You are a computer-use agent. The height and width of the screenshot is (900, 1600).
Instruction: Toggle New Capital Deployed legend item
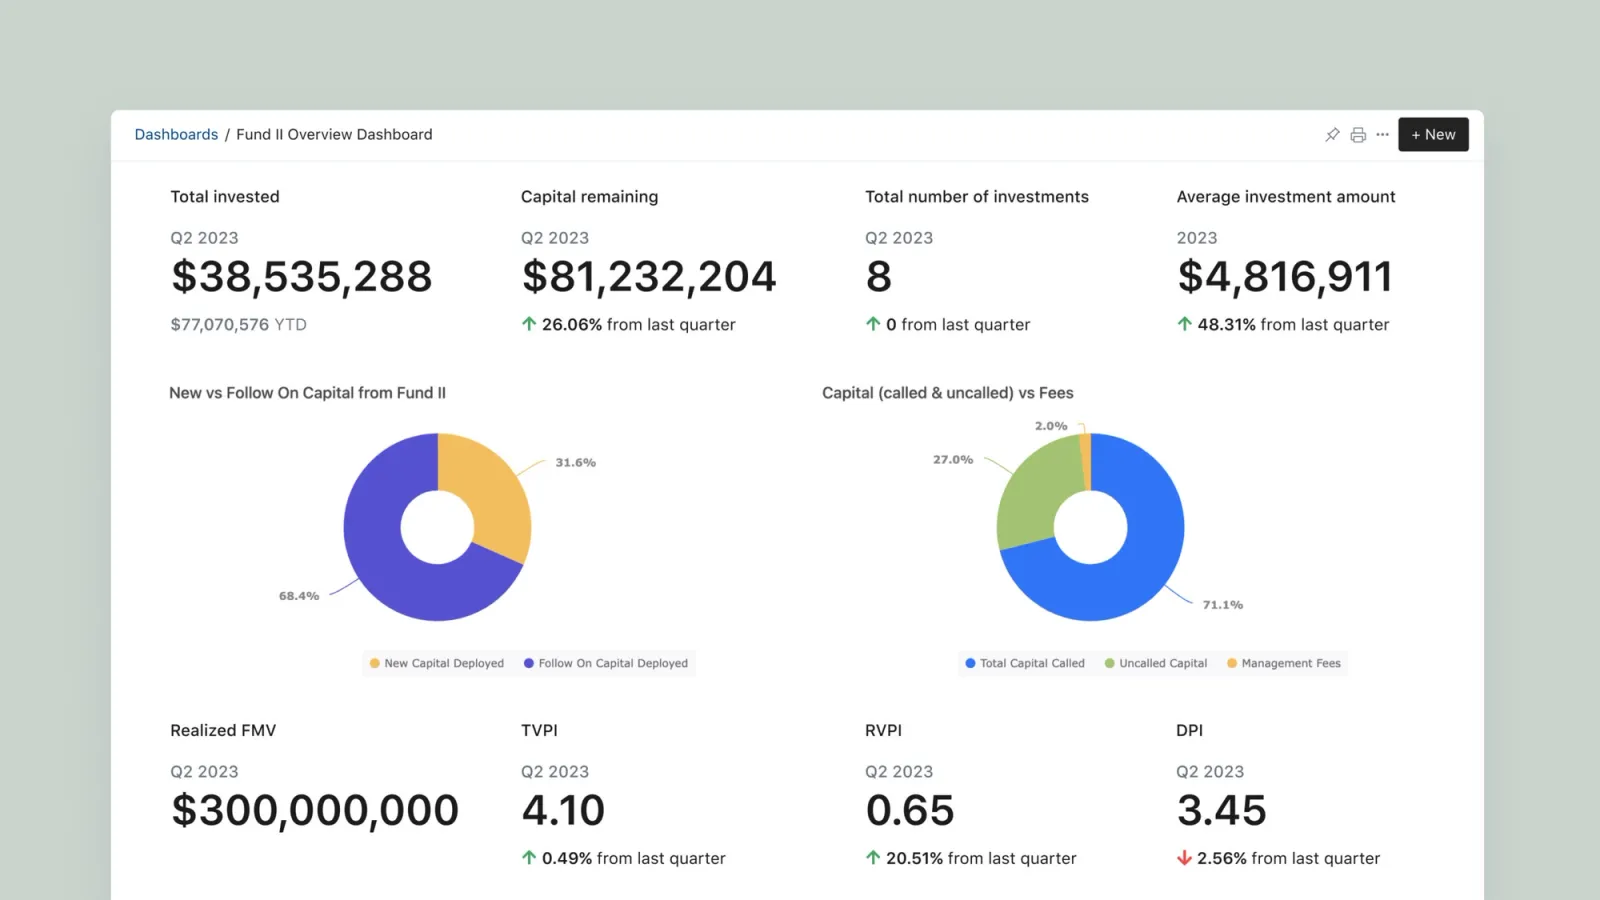(437, 663)
